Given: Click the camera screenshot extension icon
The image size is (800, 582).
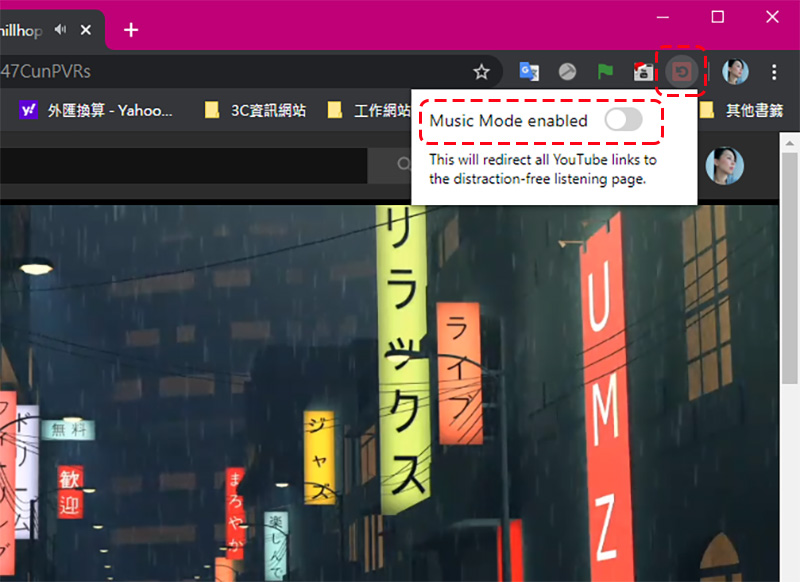Looking at the screenshot, I should click(644, 72).
